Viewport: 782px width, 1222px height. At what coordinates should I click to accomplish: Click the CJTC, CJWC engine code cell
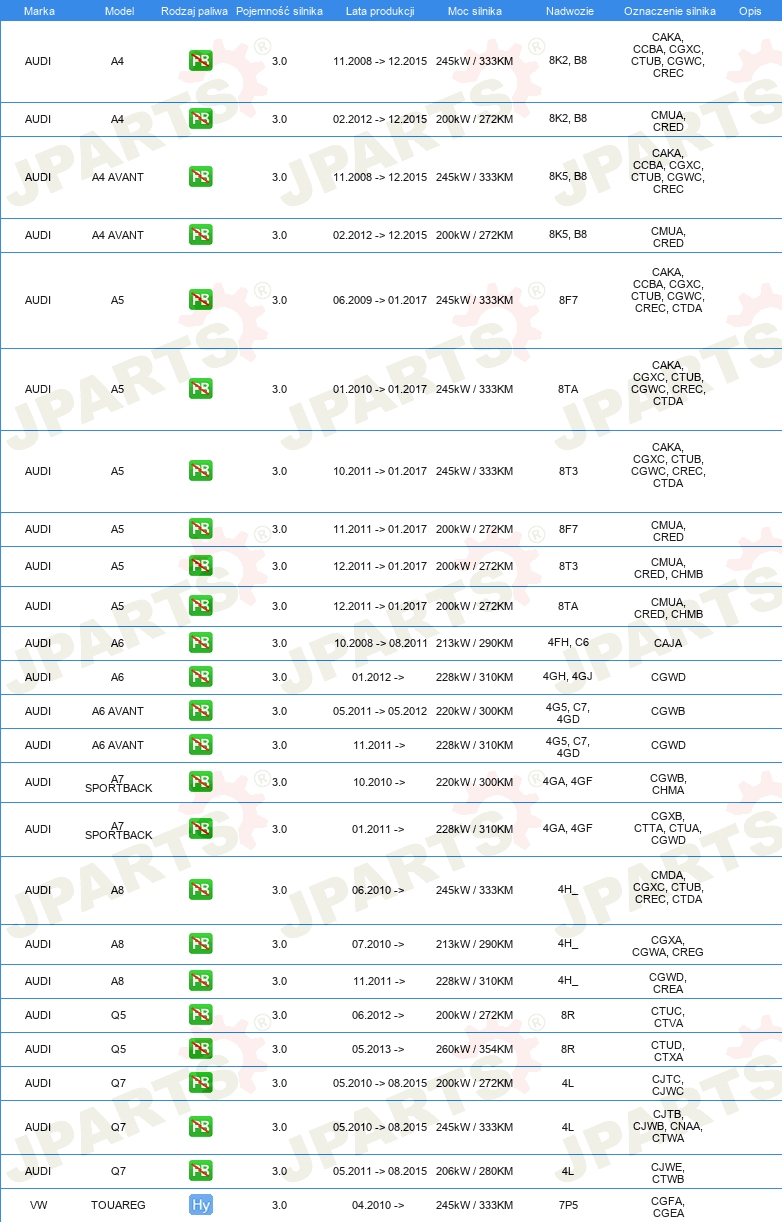pos(668,1085)
